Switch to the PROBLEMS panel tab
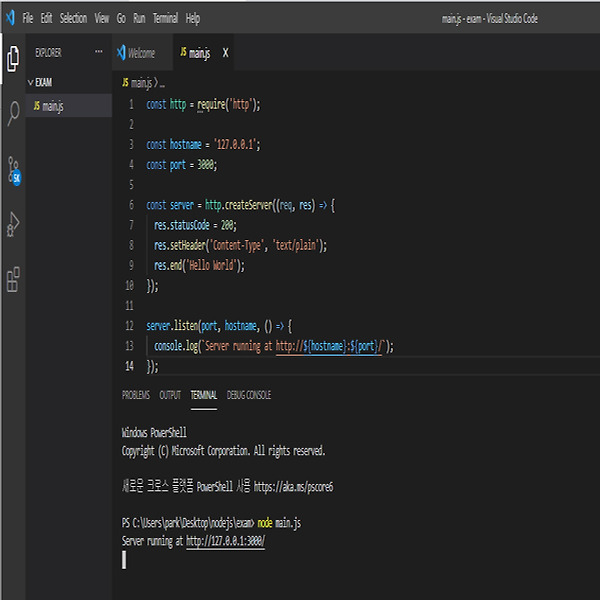 [x=136, y=395]
